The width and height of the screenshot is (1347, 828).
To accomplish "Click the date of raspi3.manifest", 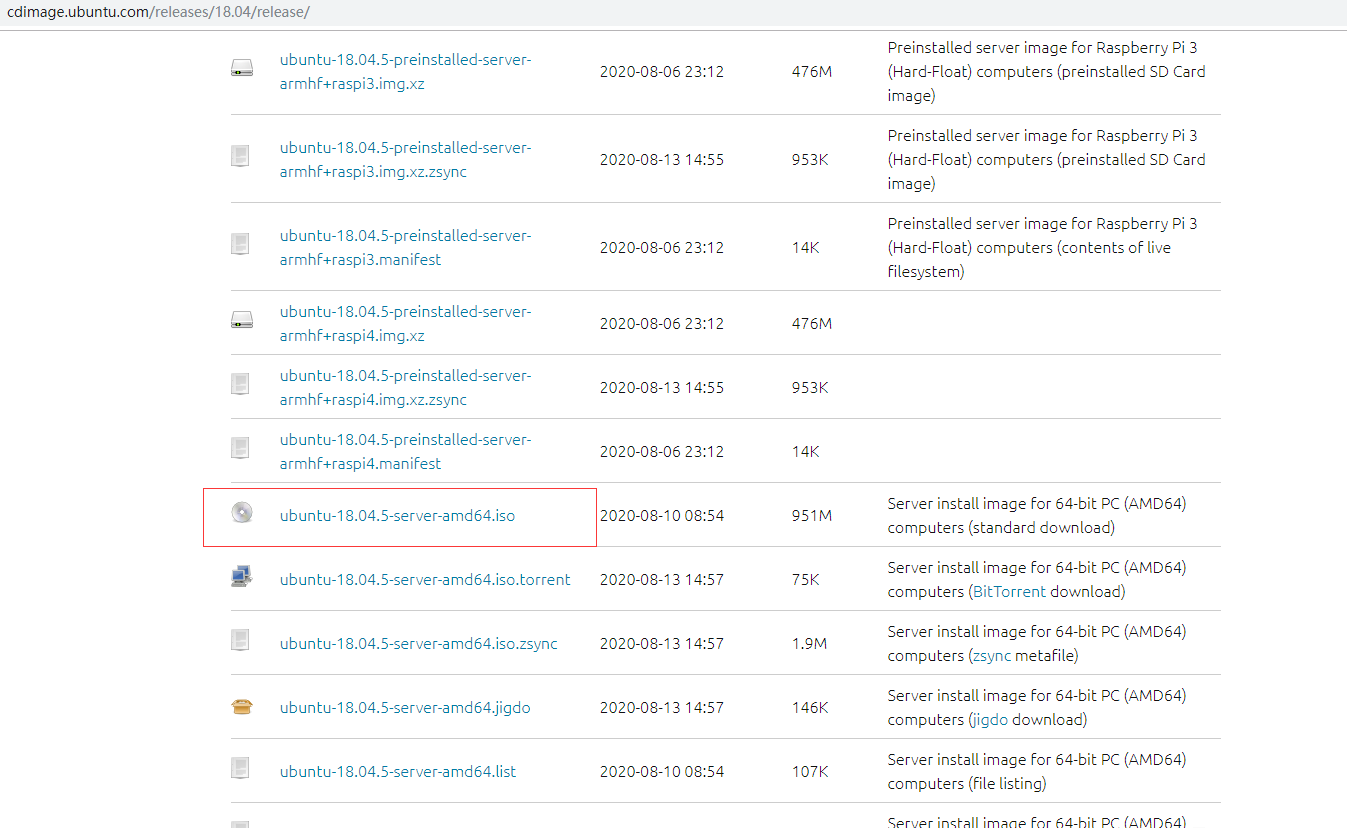I will click(x=662, y=248).
